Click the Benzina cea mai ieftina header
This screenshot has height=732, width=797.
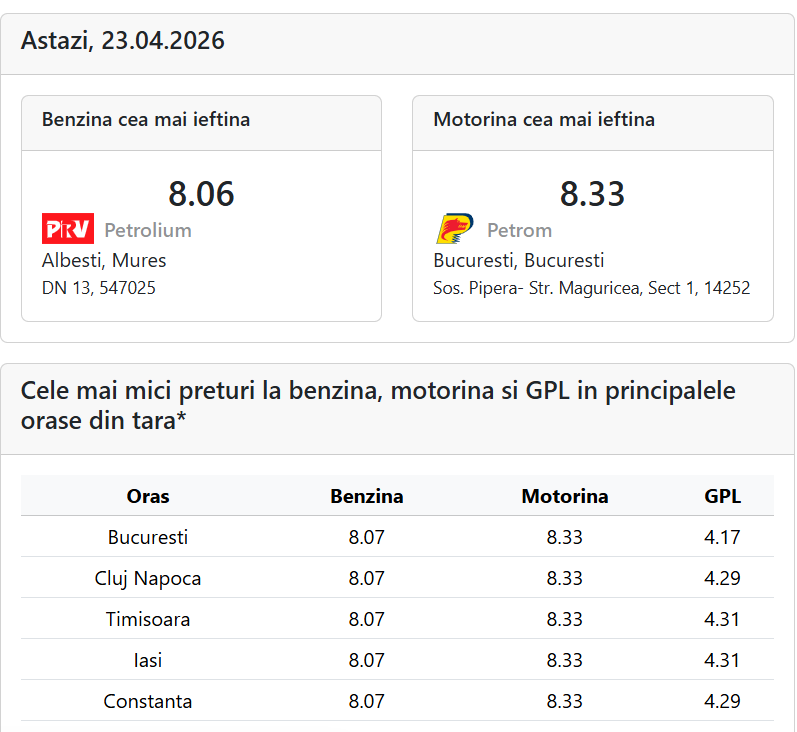pos(146,120)
